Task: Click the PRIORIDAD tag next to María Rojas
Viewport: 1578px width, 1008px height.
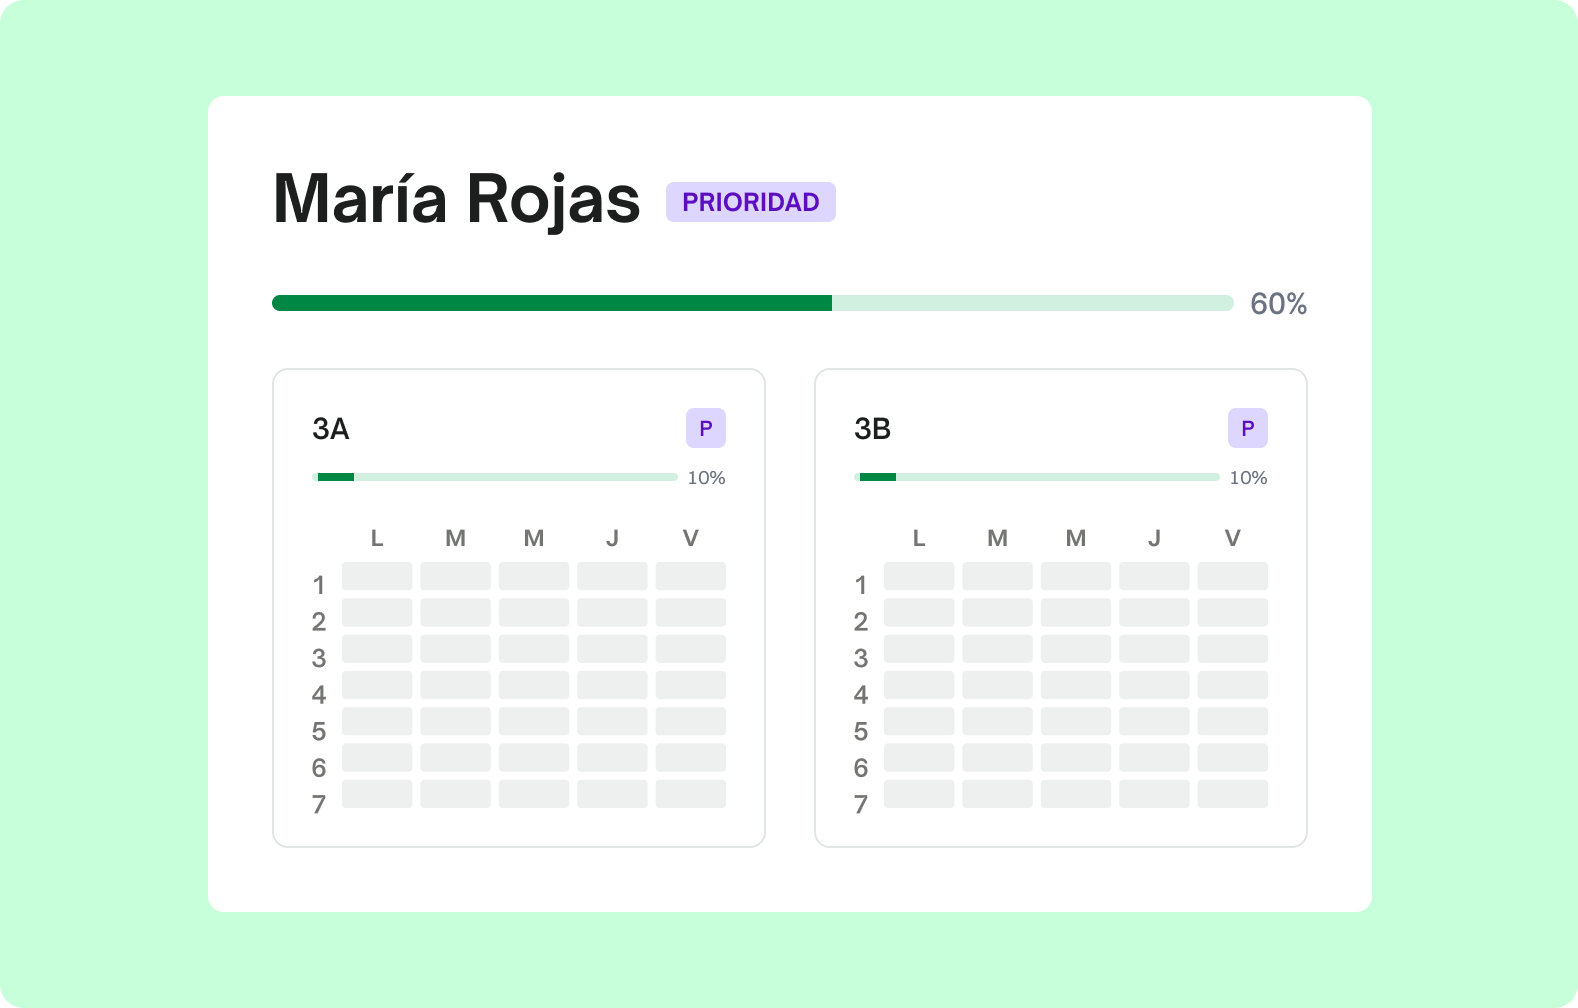Action: point(751,202)
